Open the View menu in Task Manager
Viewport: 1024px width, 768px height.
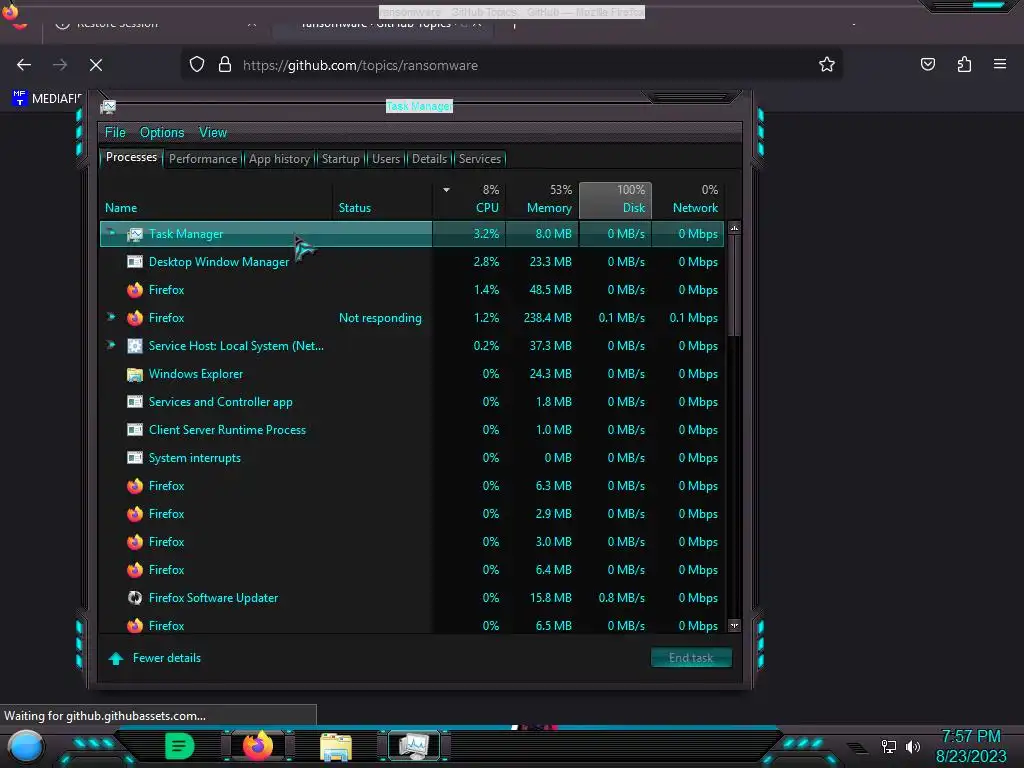213,133
